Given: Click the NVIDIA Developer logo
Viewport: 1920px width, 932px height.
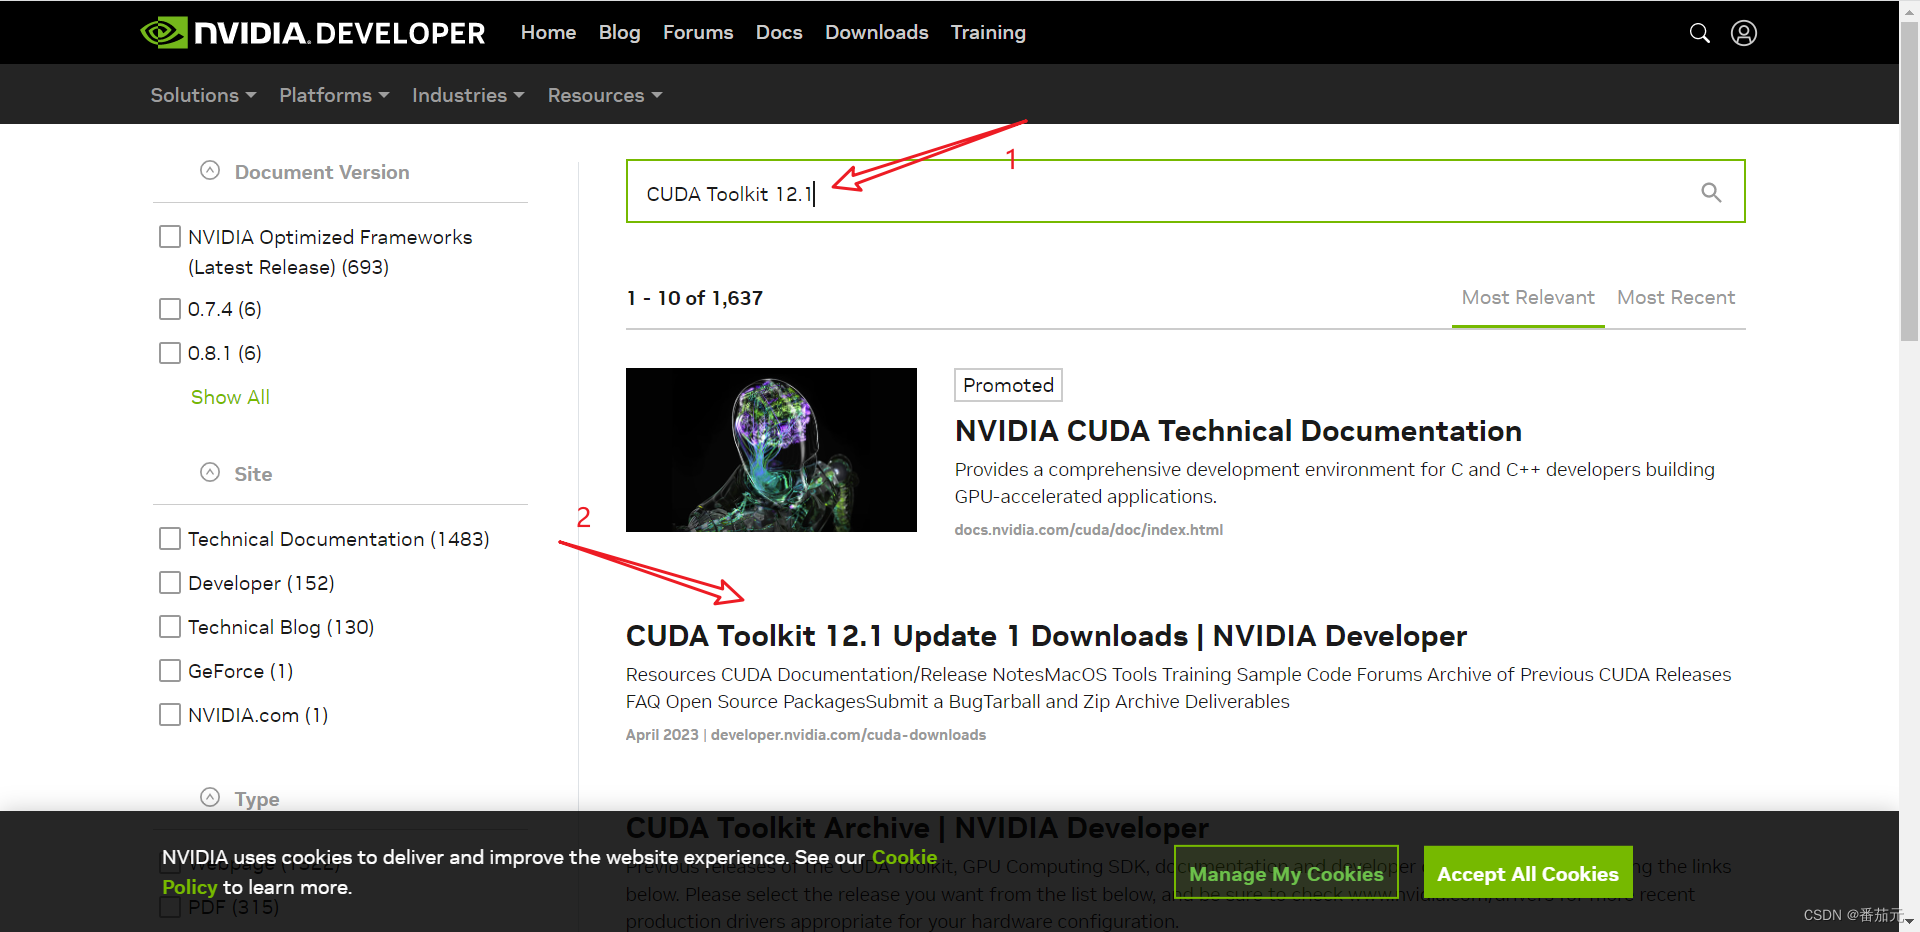Looking at the screenshot, I should 312,33.
